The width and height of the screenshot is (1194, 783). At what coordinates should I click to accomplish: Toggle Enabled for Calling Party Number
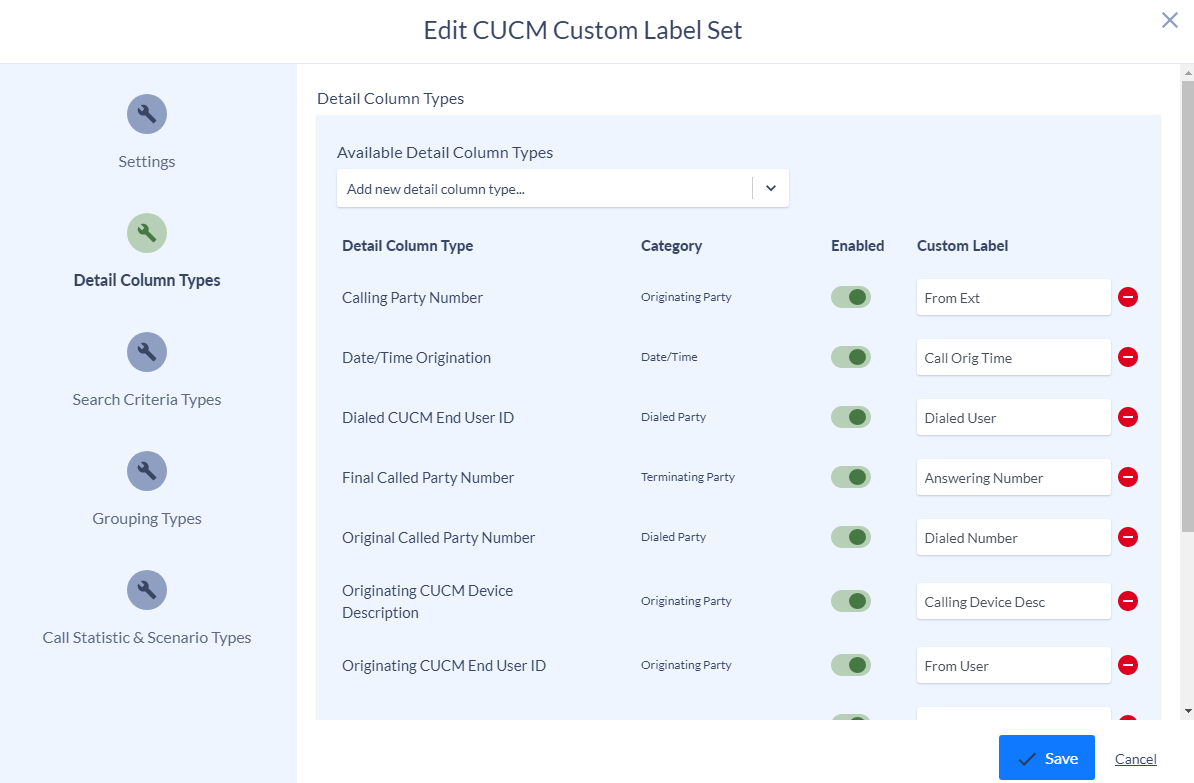[851, 297]
